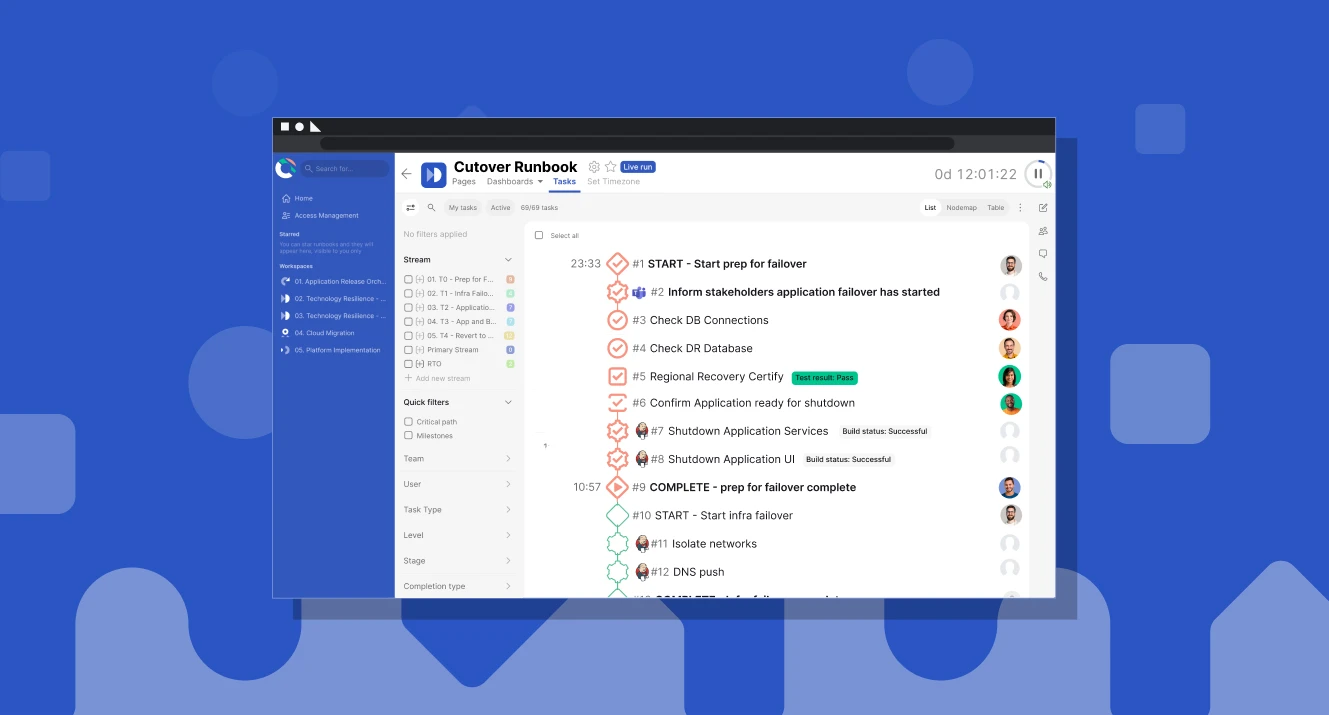
Task: Click the My tasks filter button
Action: [462, 208]
